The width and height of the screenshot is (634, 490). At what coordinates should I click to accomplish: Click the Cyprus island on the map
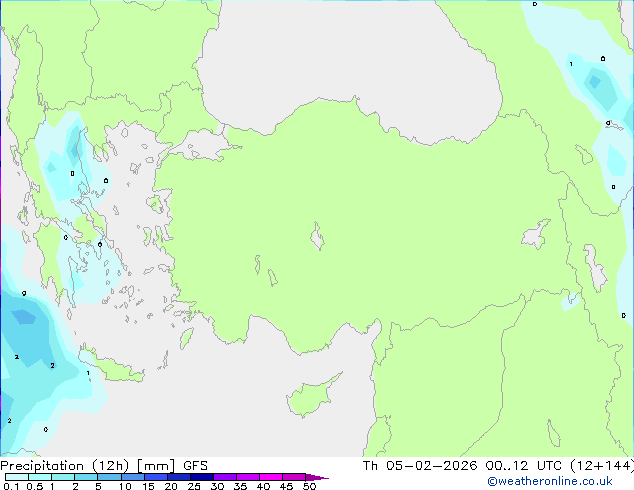pyautogui.click(x=311, y=396)
